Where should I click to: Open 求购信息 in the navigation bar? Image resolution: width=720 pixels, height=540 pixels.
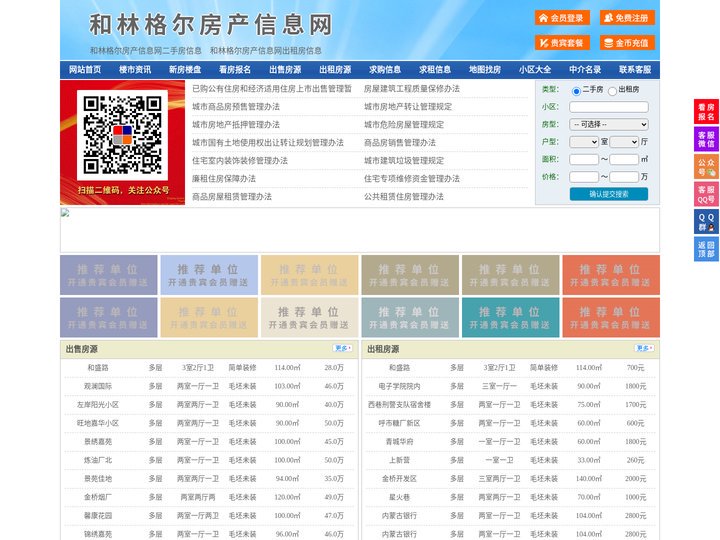pyautogui.click(x=385, y=70)
